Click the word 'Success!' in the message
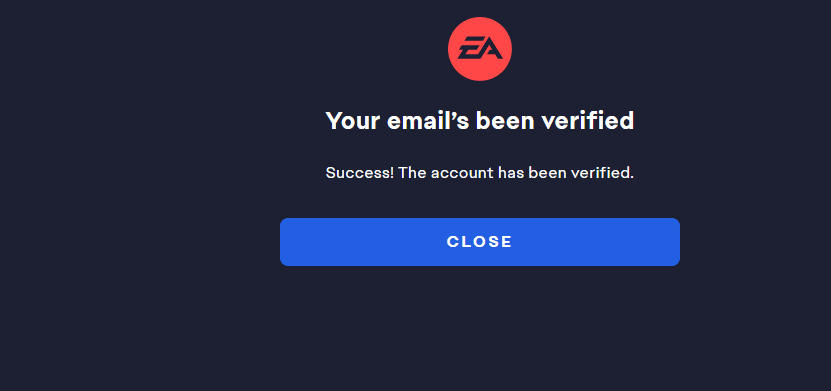 359,173
